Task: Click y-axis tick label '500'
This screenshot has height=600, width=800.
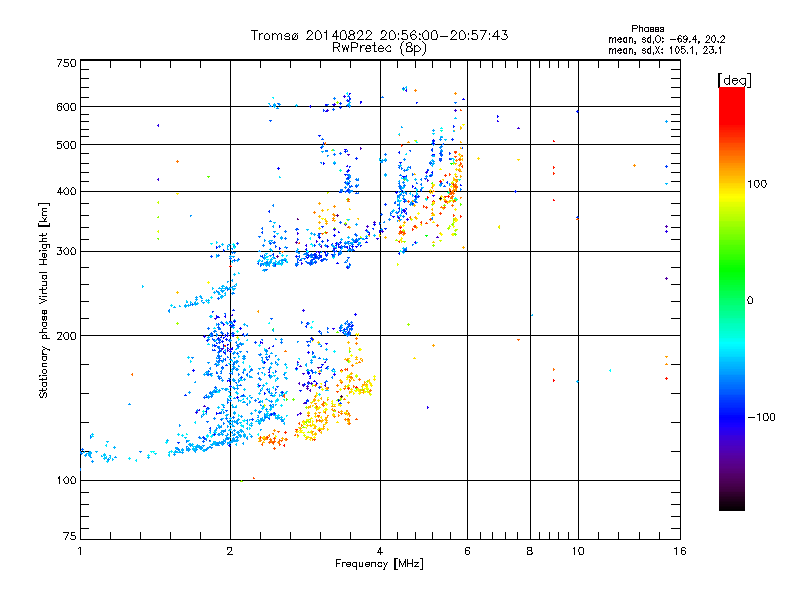Action: (x=67, y=145)
